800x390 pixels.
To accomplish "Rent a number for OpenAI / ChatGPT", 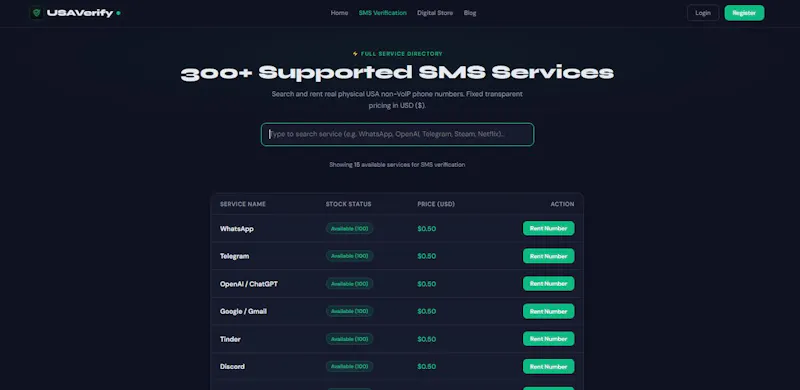I will [x=548, y=283].
